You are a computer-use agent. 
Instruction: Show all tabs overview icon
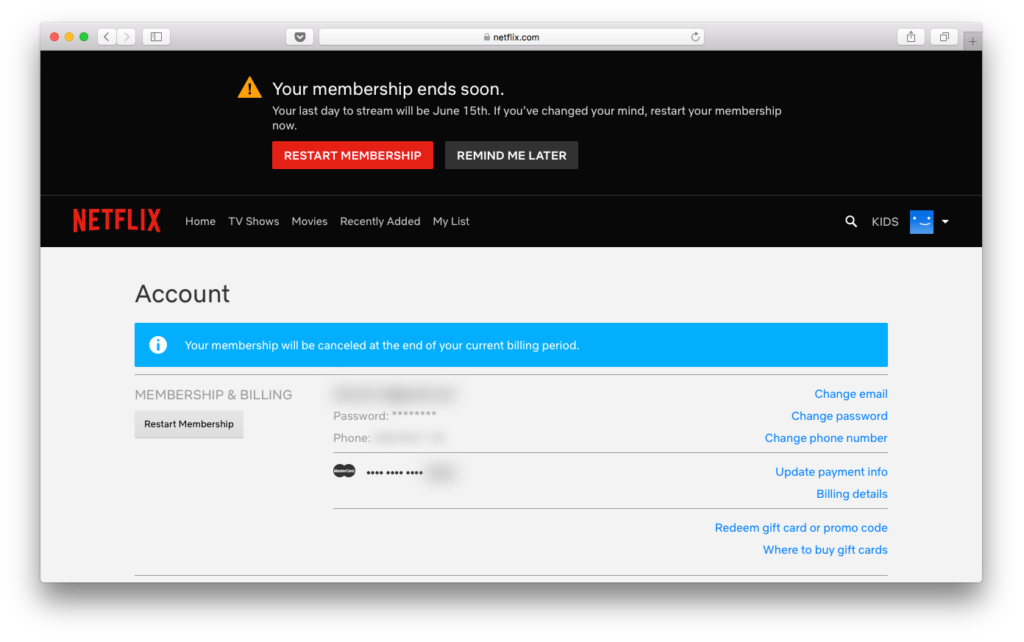click(943, 37)
